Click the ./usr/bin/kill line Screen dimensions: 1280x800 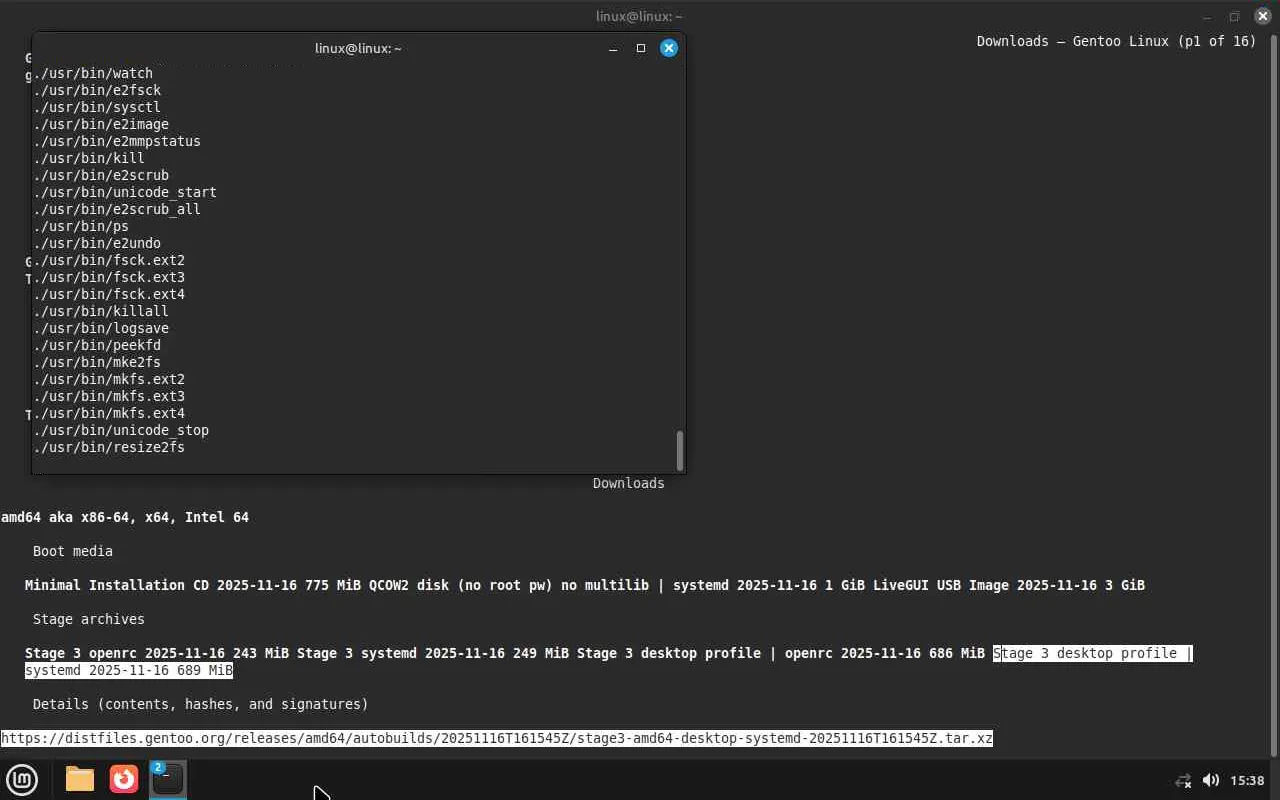coord(89,158)
